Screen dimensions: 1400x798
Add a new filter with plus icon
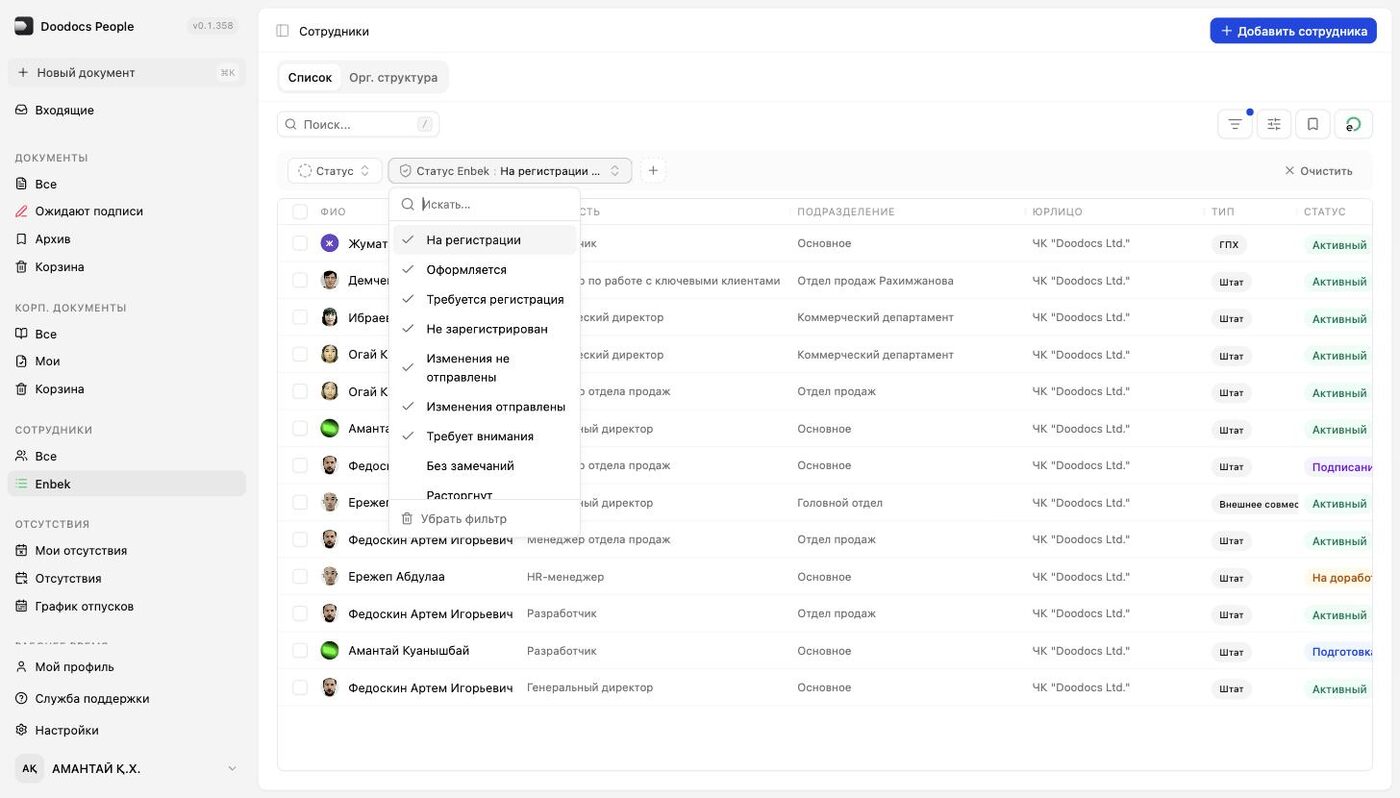[653, 171]
